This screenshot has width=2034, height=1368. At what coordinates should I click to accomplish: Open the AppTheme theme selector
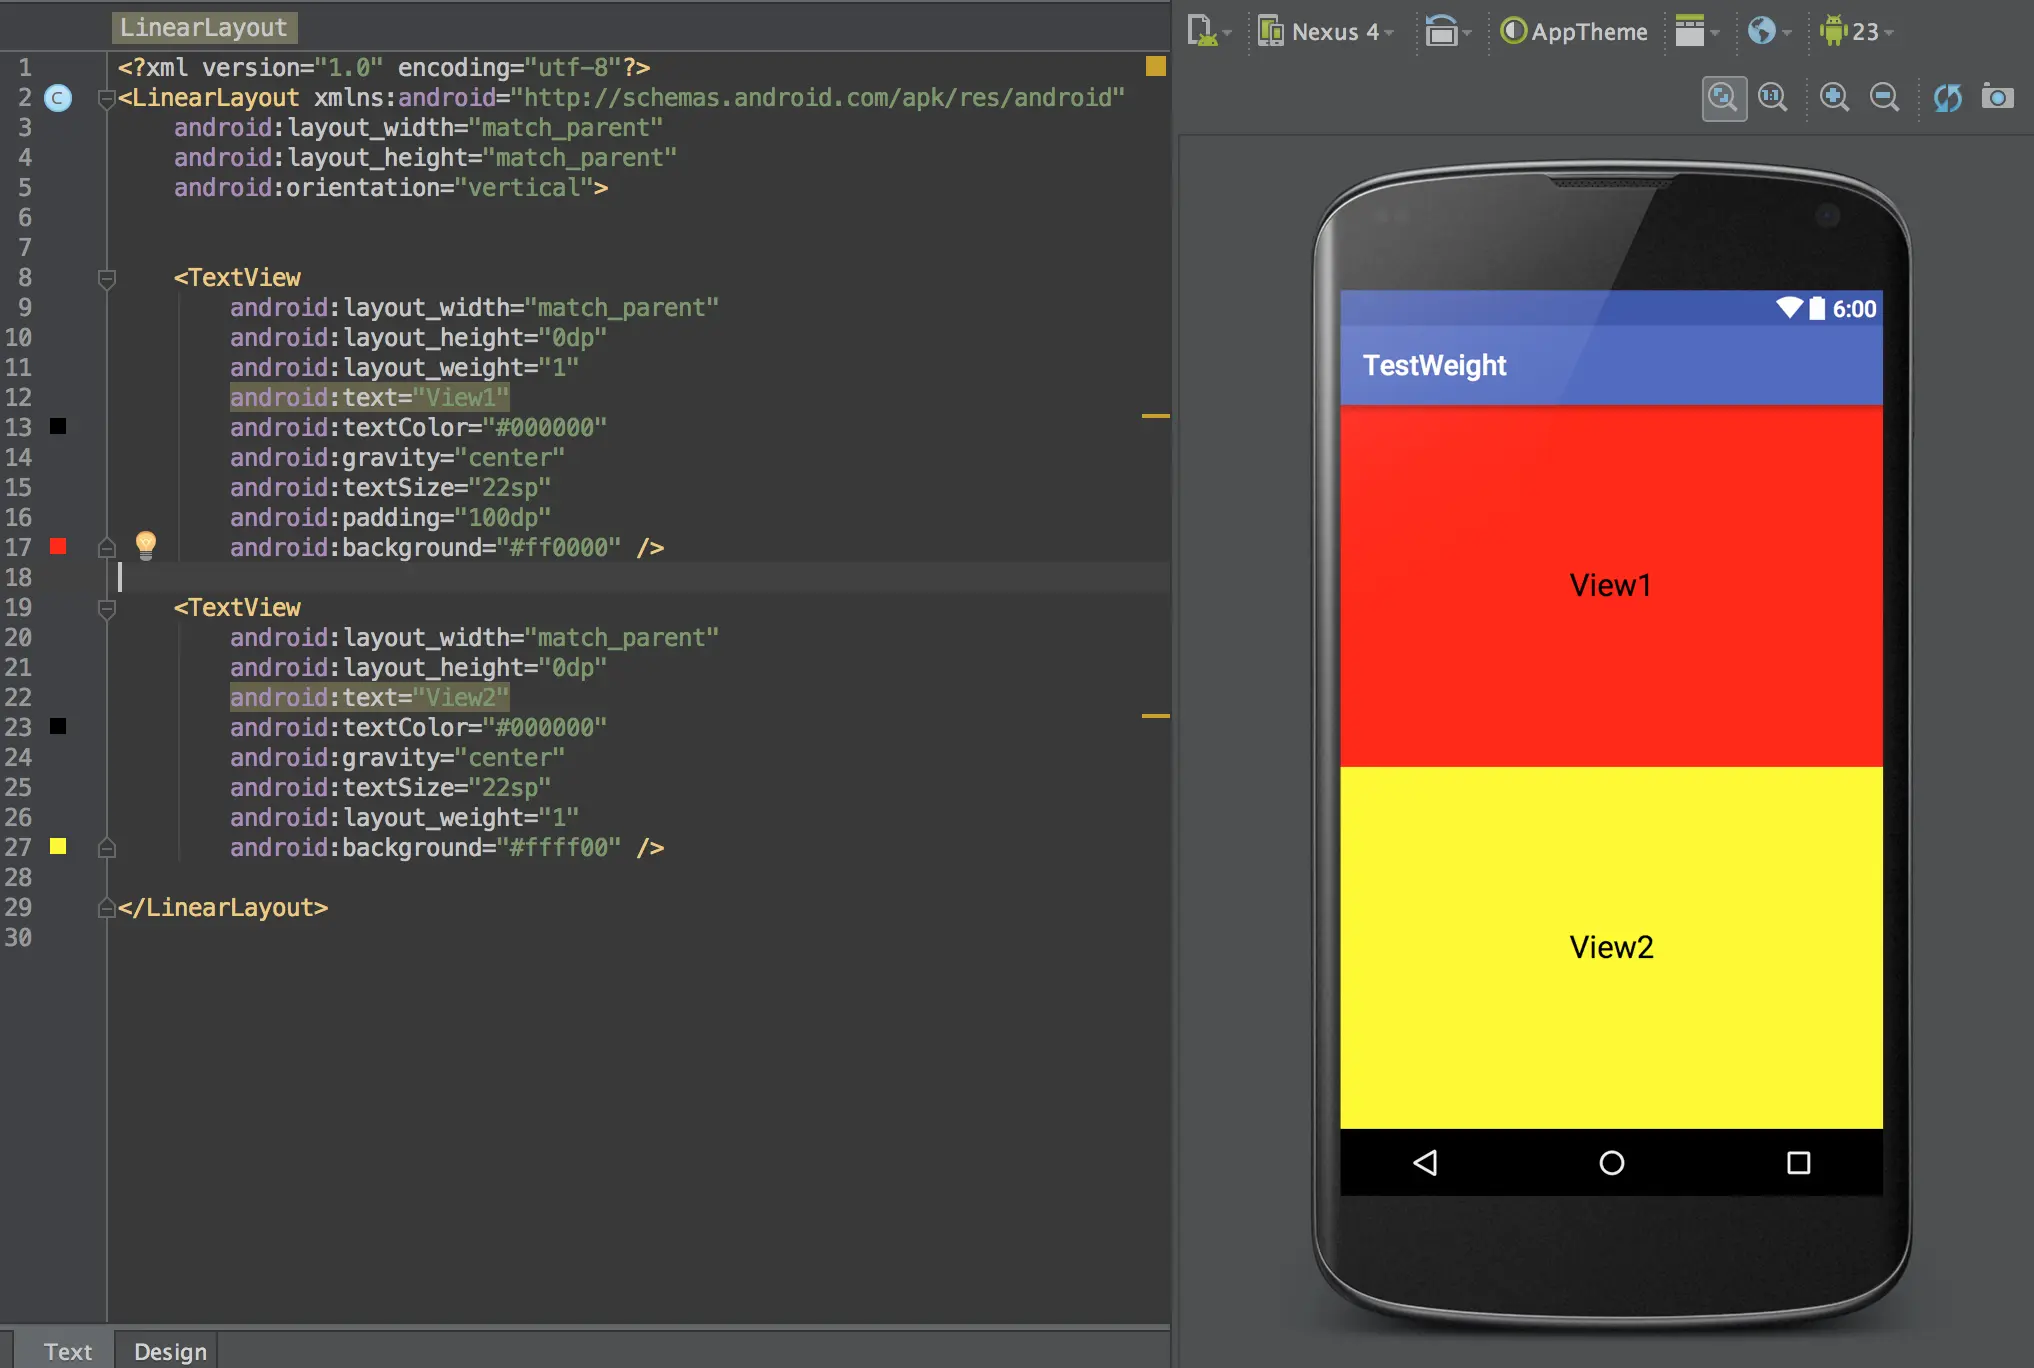click(1575, 32)
